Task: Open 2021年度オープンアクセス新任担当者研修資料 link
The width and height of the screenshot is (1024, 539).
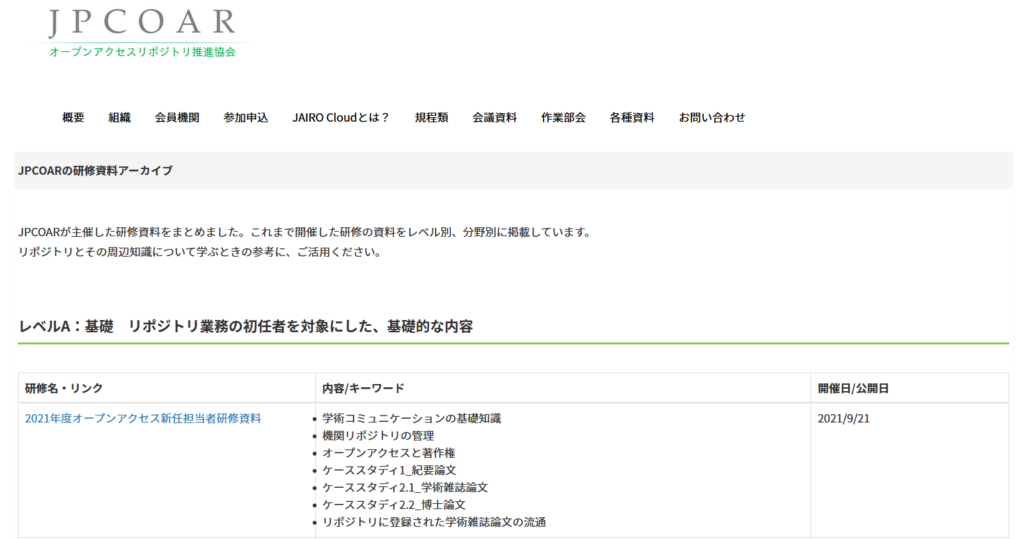Action: pos(143,418)
